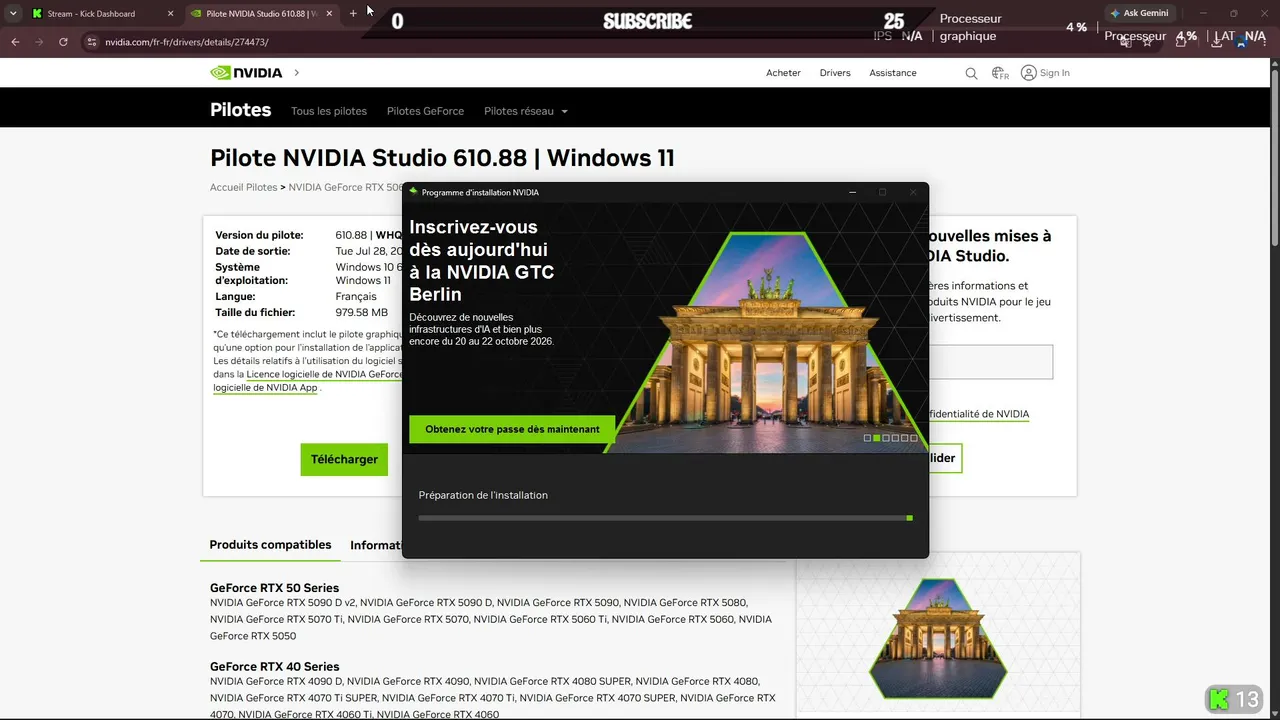1280x720 pixels.
Task: Open the tab search dropdown arrow
Action: (x=13, y=14)
